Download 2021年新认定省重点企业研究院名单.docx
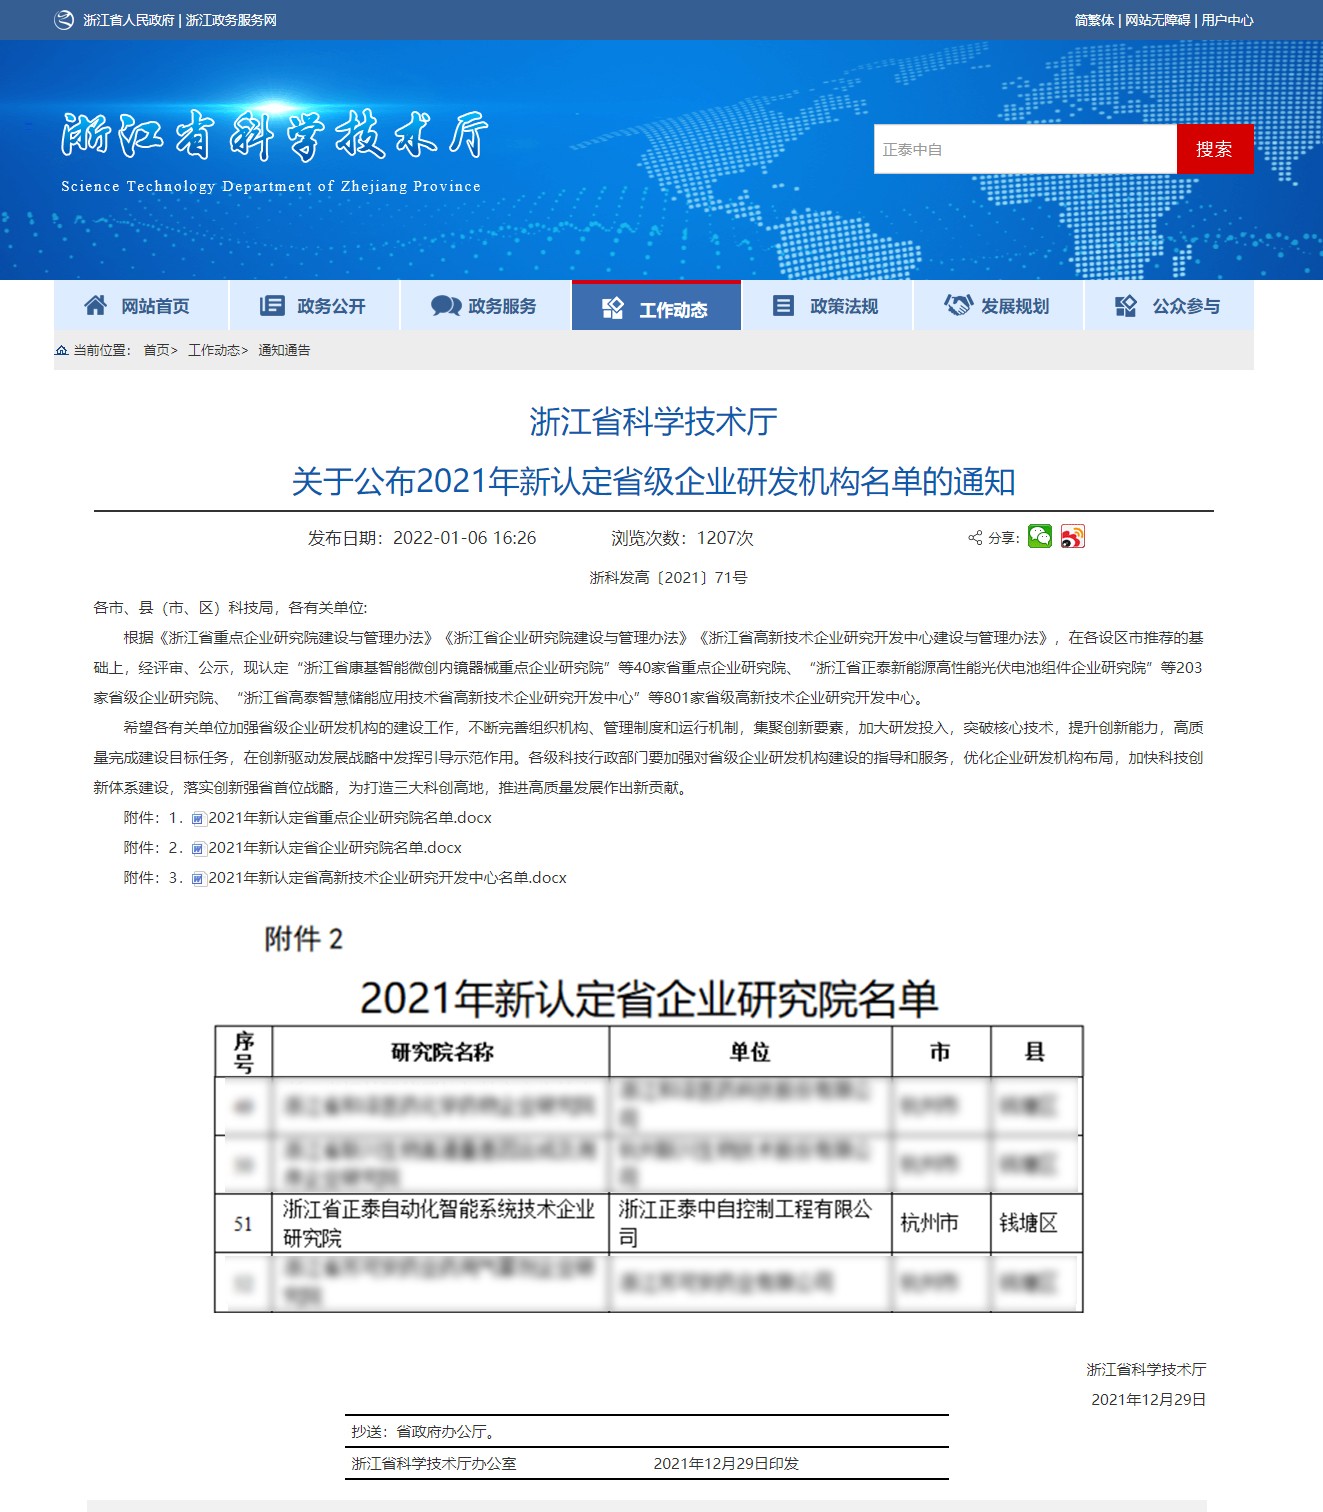Screen dimensions: 1323x1512 click(350, 818)
